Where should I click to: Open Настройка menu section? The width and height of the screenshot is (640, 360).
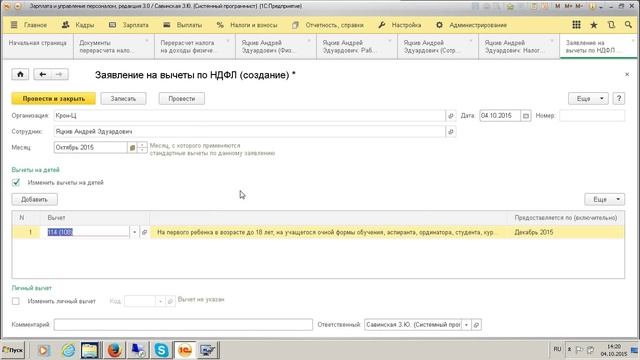click(400, 25)
